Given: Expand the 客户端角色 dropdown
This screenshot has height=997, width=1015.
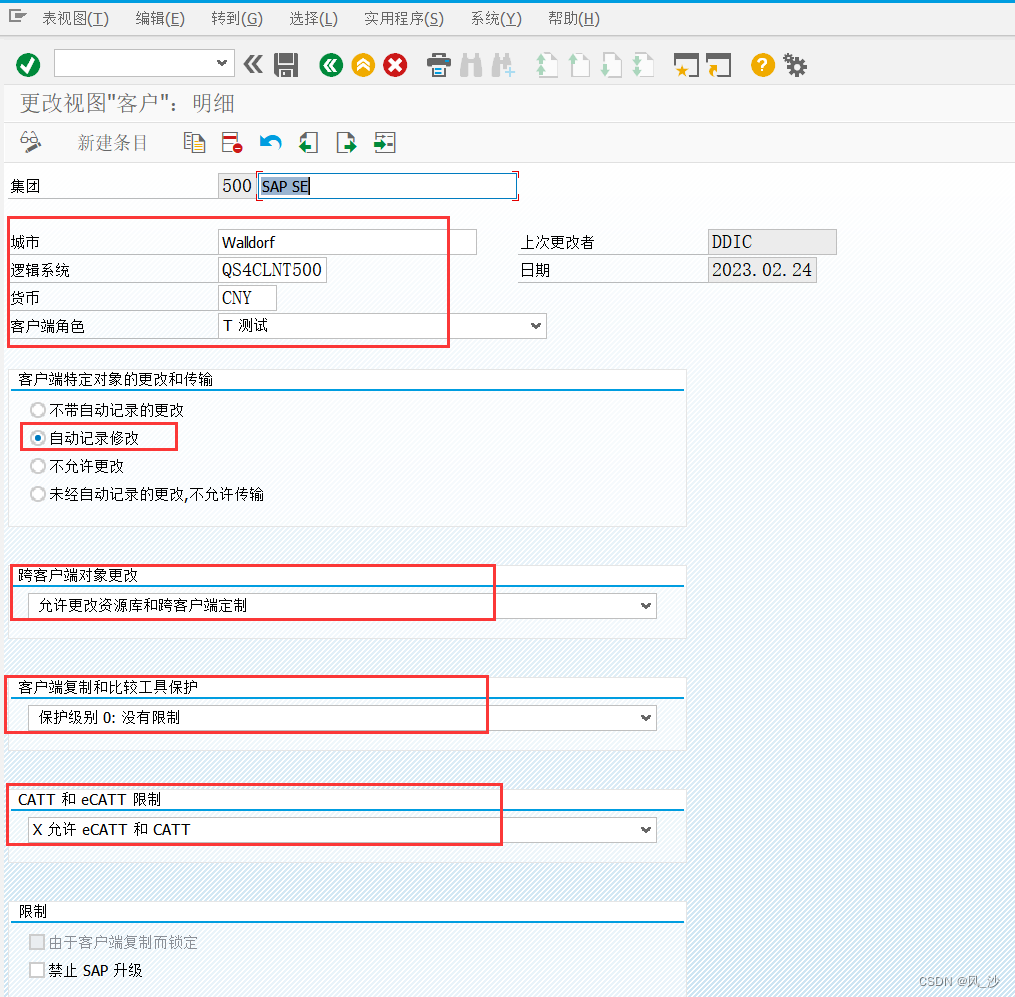Looking at the screenshot, I should click(x=536, y=326).
